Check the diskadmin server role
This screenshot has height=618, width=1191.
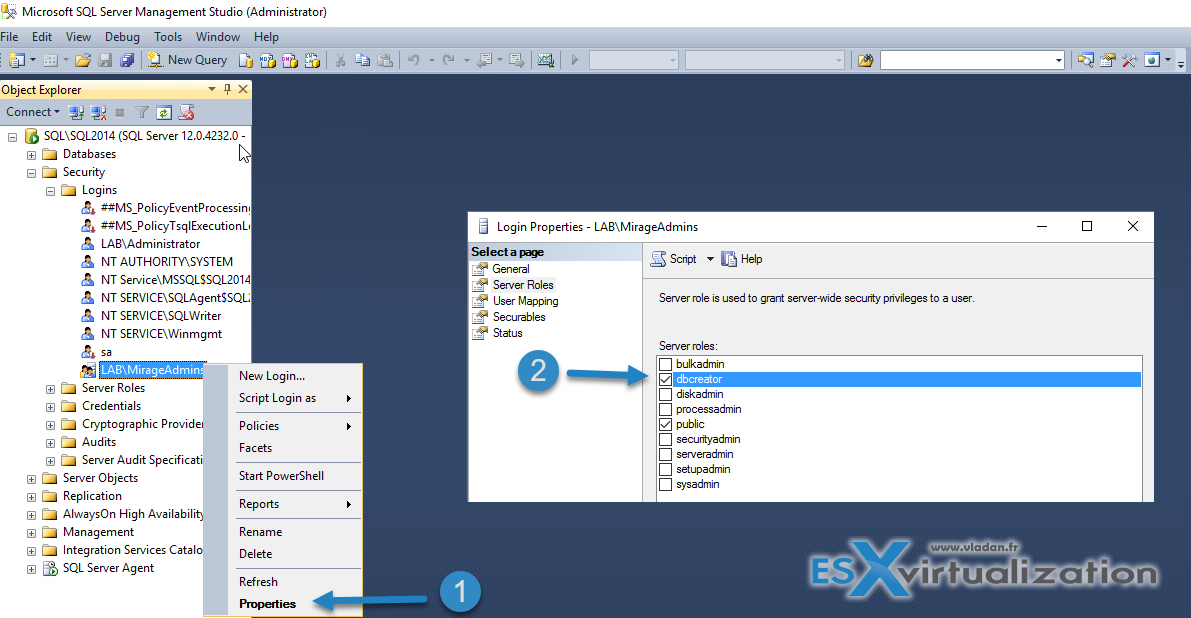click(x=665, y=394)
